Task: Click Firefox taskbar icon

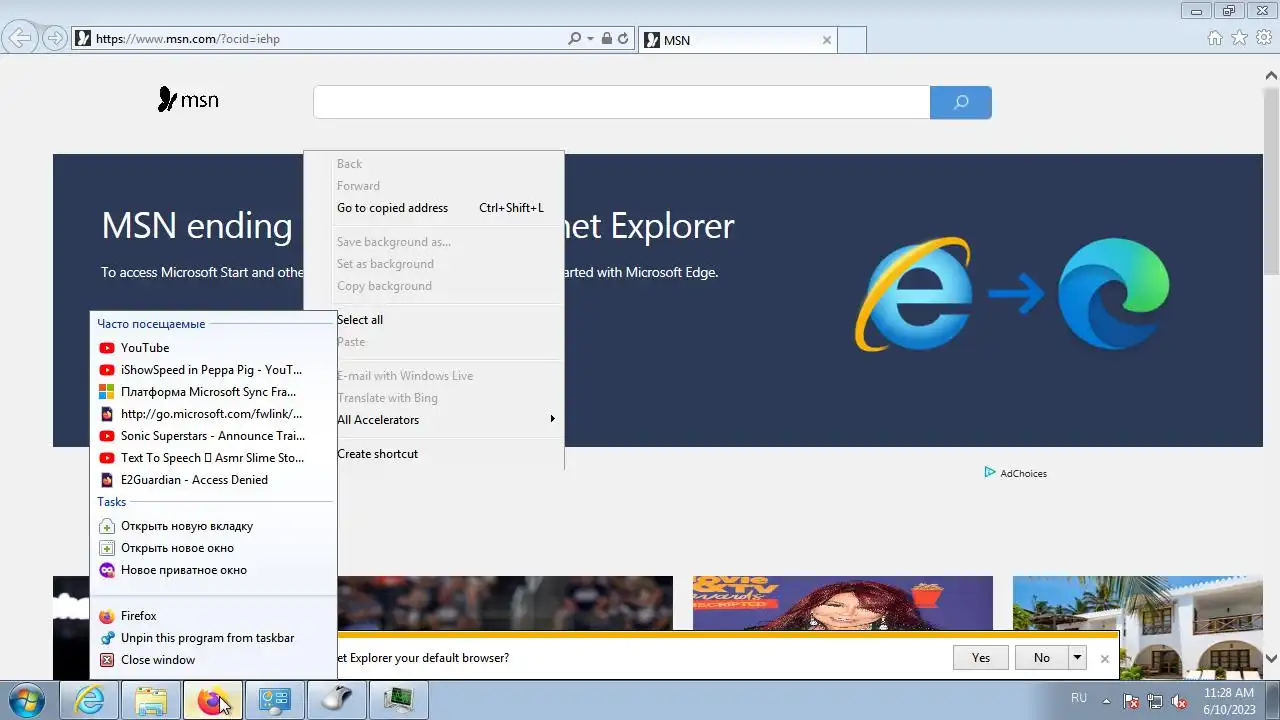Action: (212, 701)
